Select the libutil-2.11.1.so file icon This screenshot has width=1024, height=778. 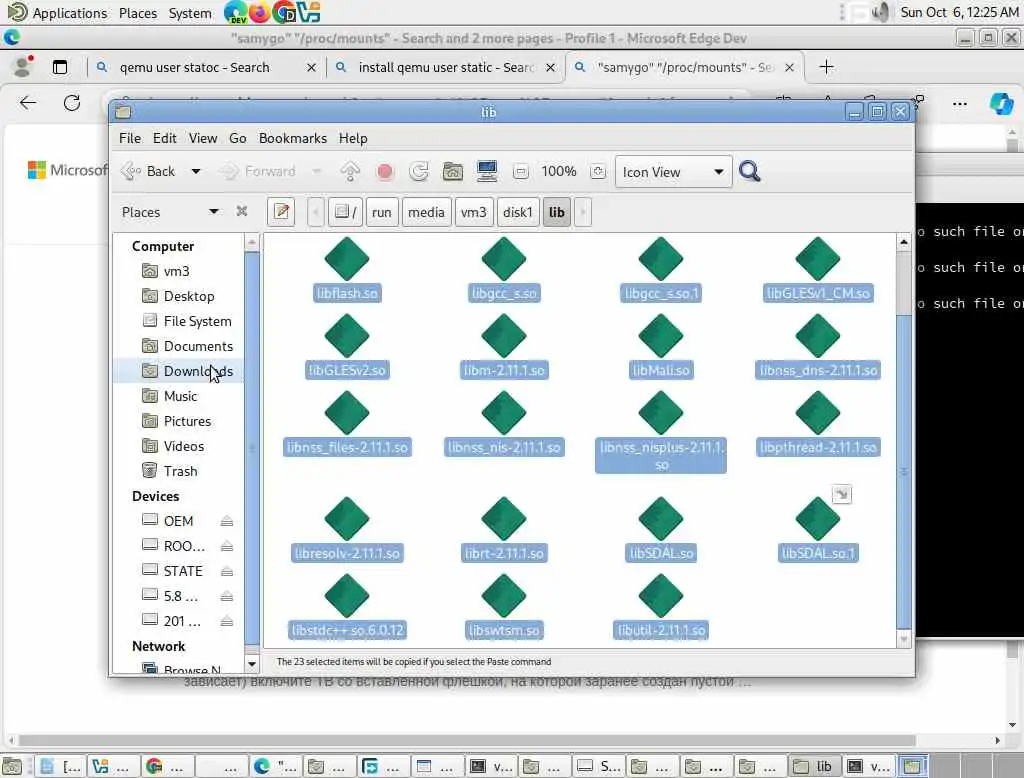click(661, 596)
